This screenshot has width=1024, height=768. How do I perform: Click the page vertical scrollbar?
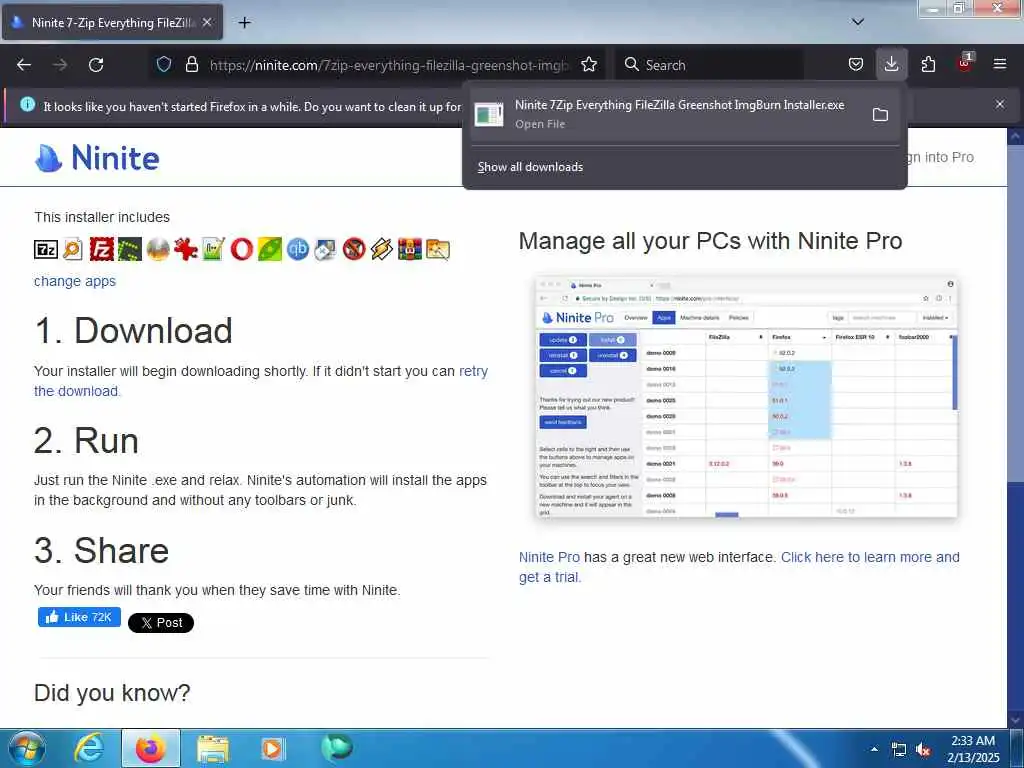pos(1015,427)
